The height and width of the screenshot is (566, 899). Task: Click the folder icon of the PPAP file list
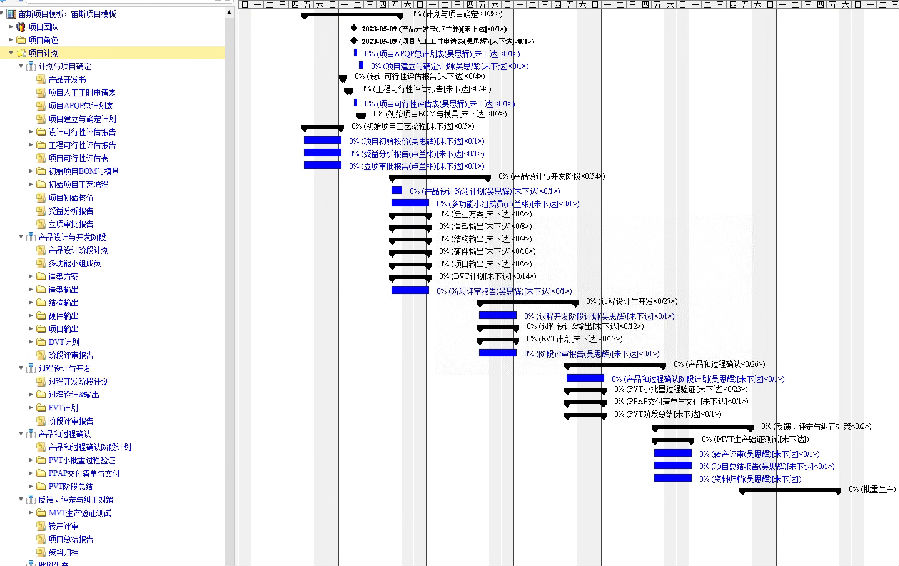point(41,473)
